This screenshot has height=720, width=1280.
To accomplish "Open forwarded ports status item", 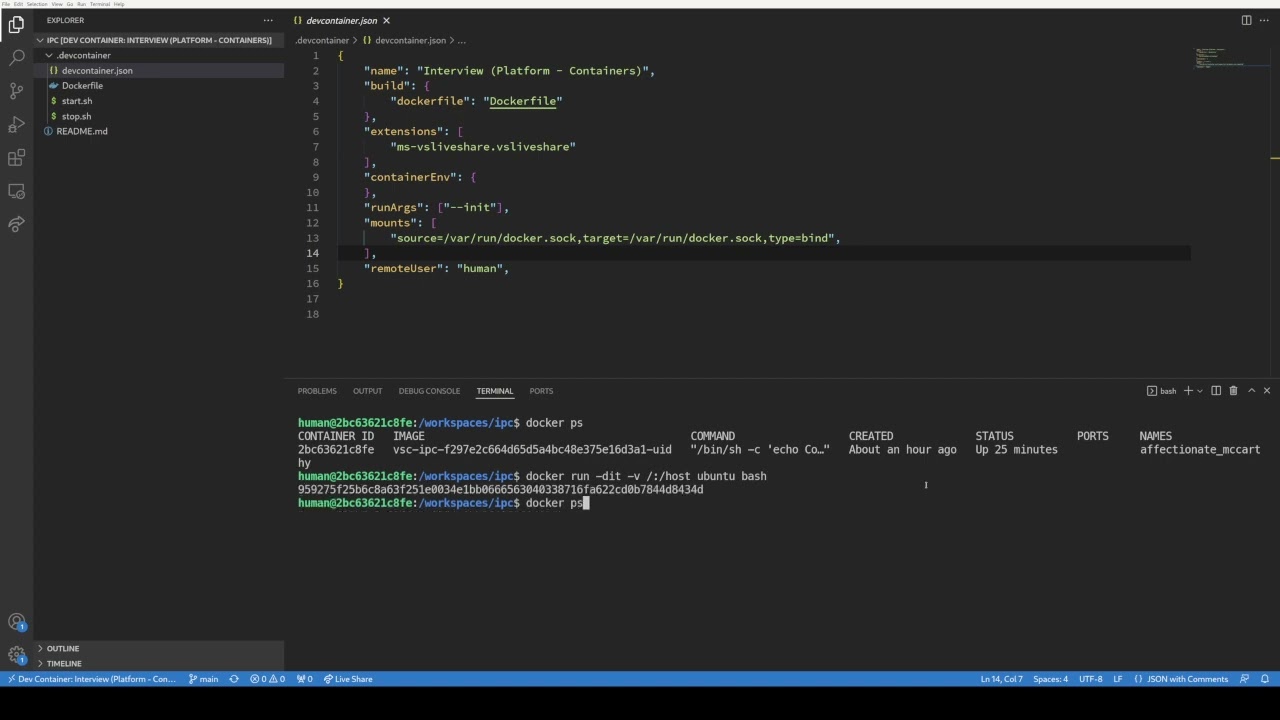I will click(304, 679).
